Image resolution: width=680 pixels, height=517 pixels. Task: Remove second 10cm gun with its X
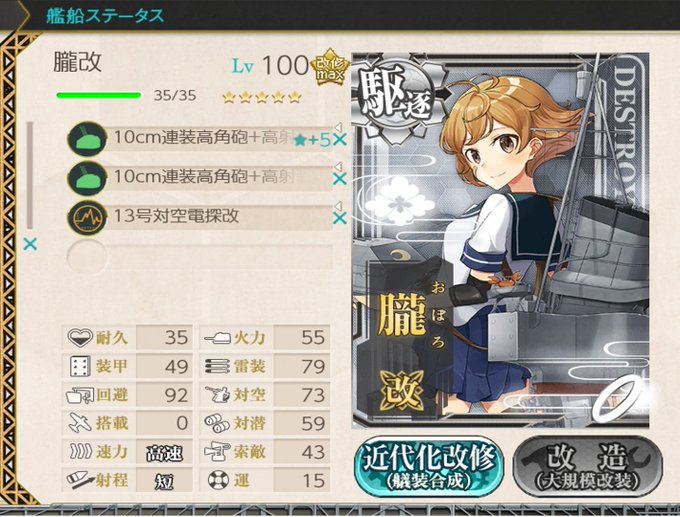point(340,178)
